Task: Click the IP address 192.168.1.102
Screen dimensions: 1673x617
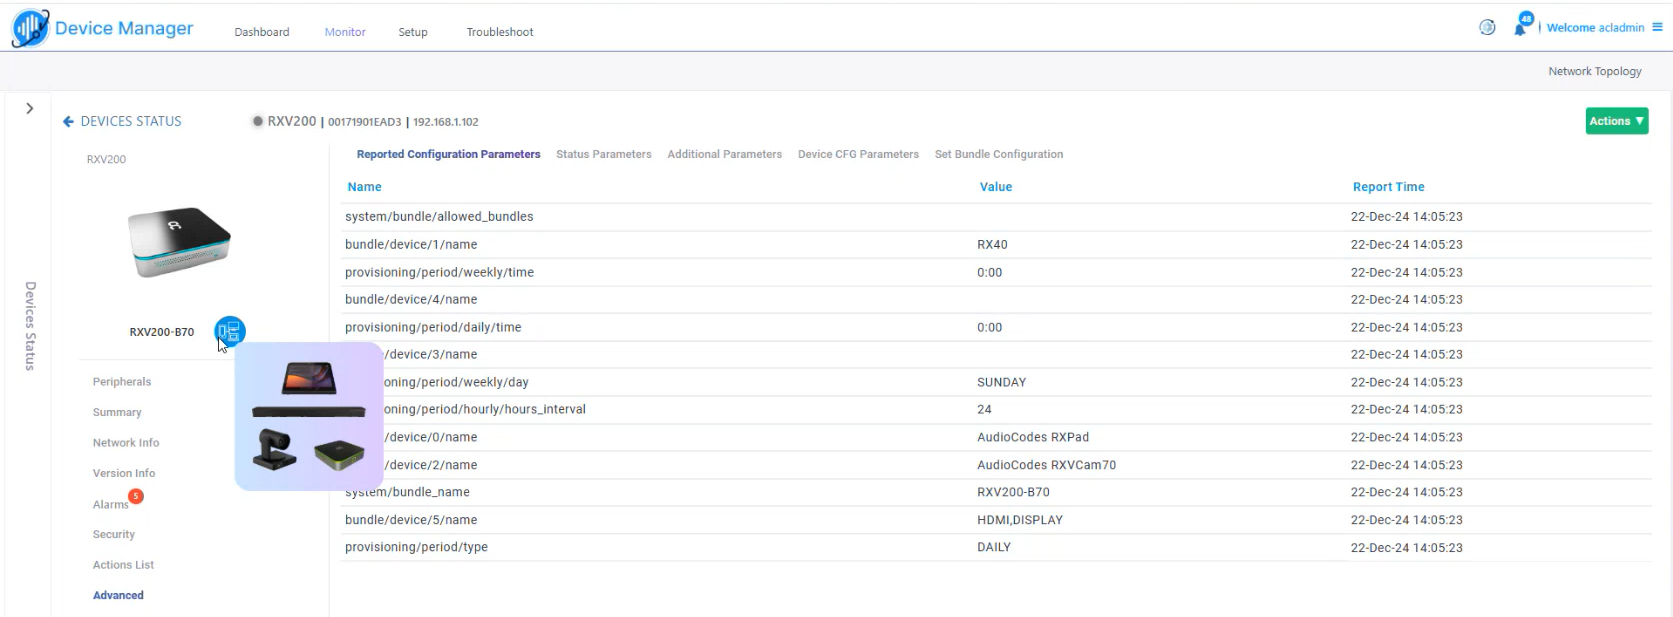Action: [x=446, y=122]
